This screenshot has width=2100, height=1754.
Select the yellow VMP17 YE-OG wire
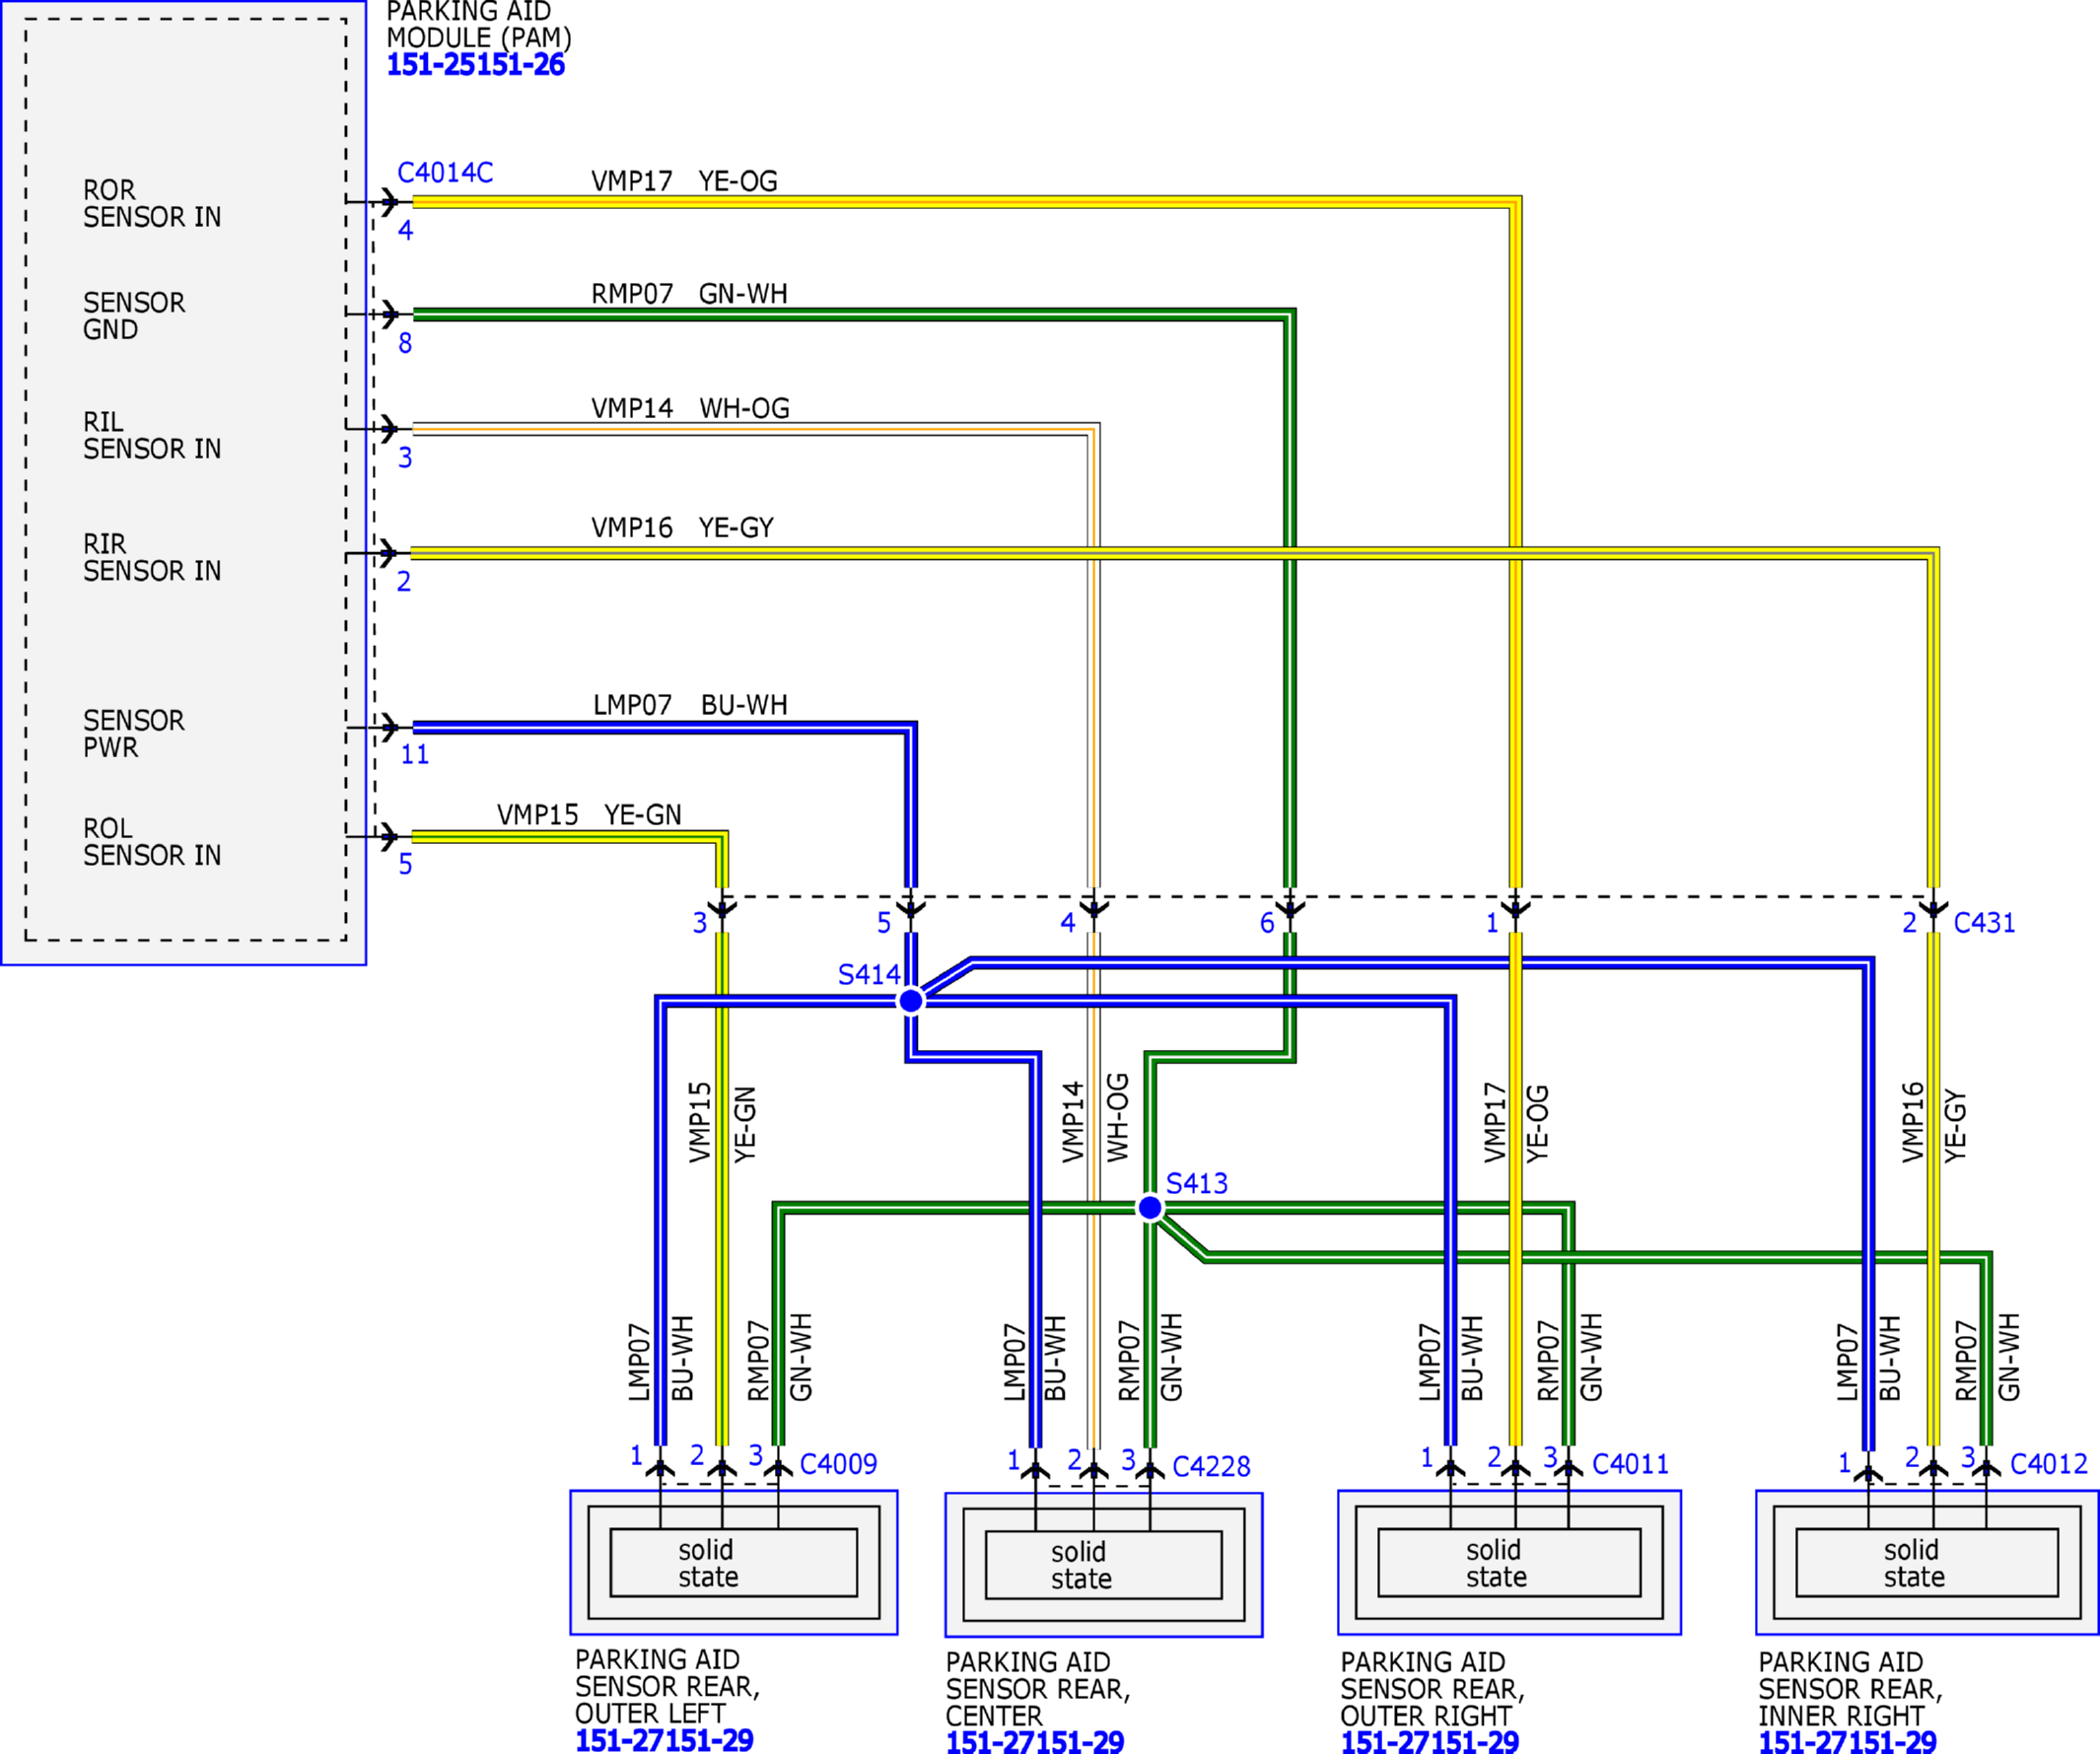point(960,202)
